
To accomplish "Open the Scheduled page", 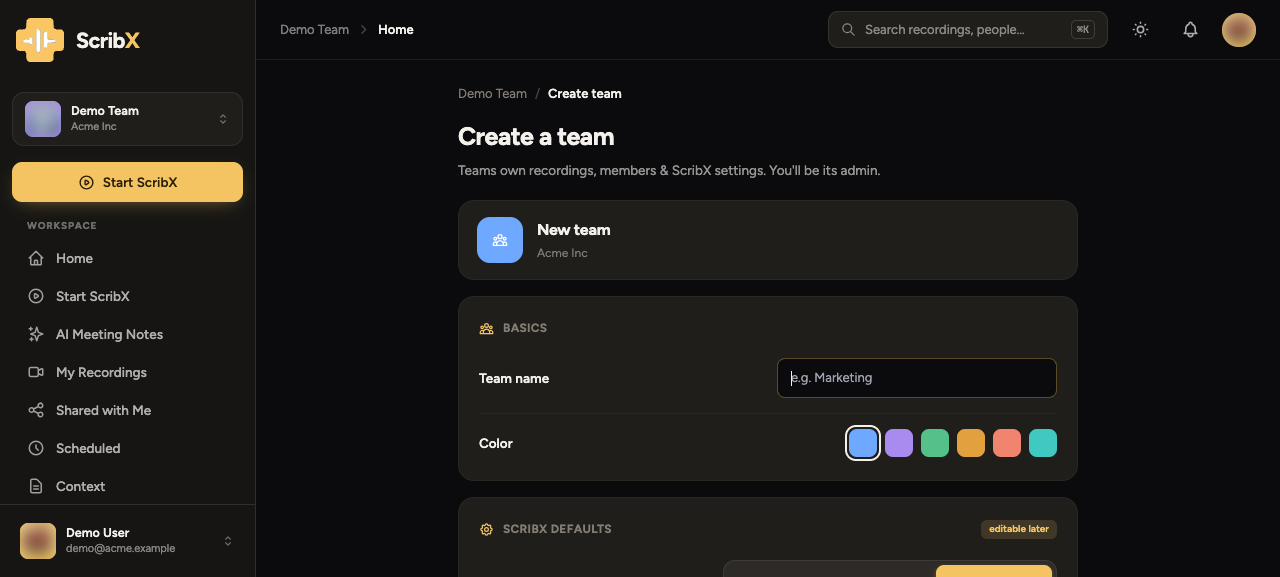I will 128,448.
